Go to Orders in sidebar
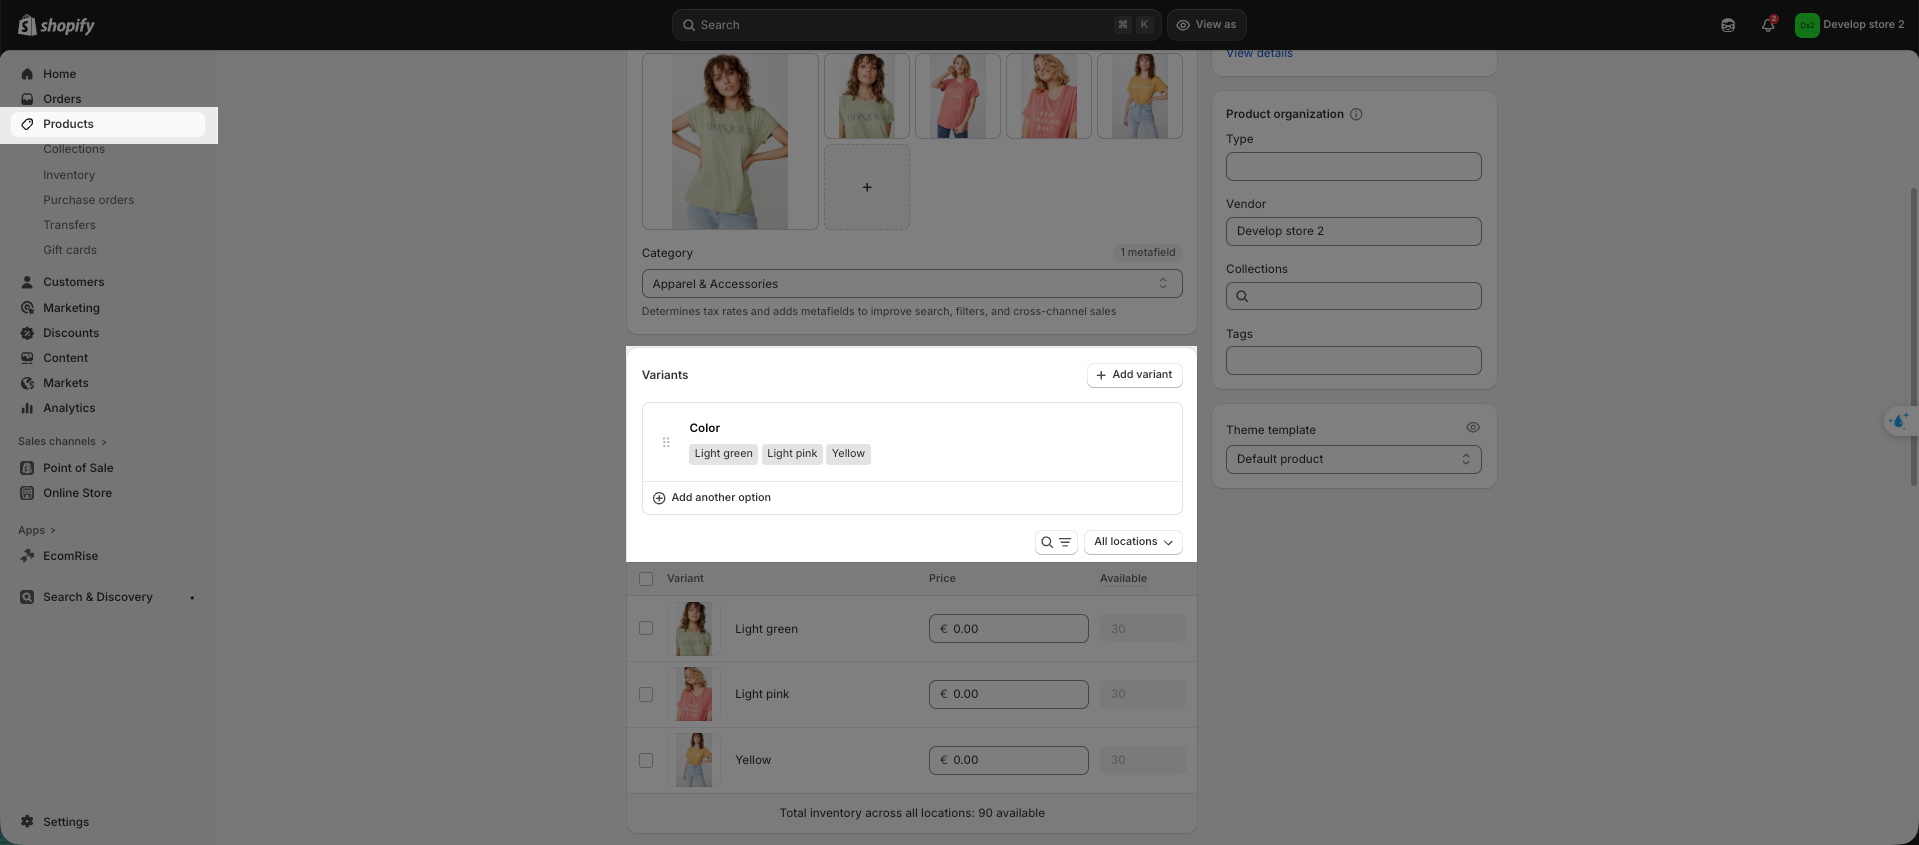 (62, 99)
